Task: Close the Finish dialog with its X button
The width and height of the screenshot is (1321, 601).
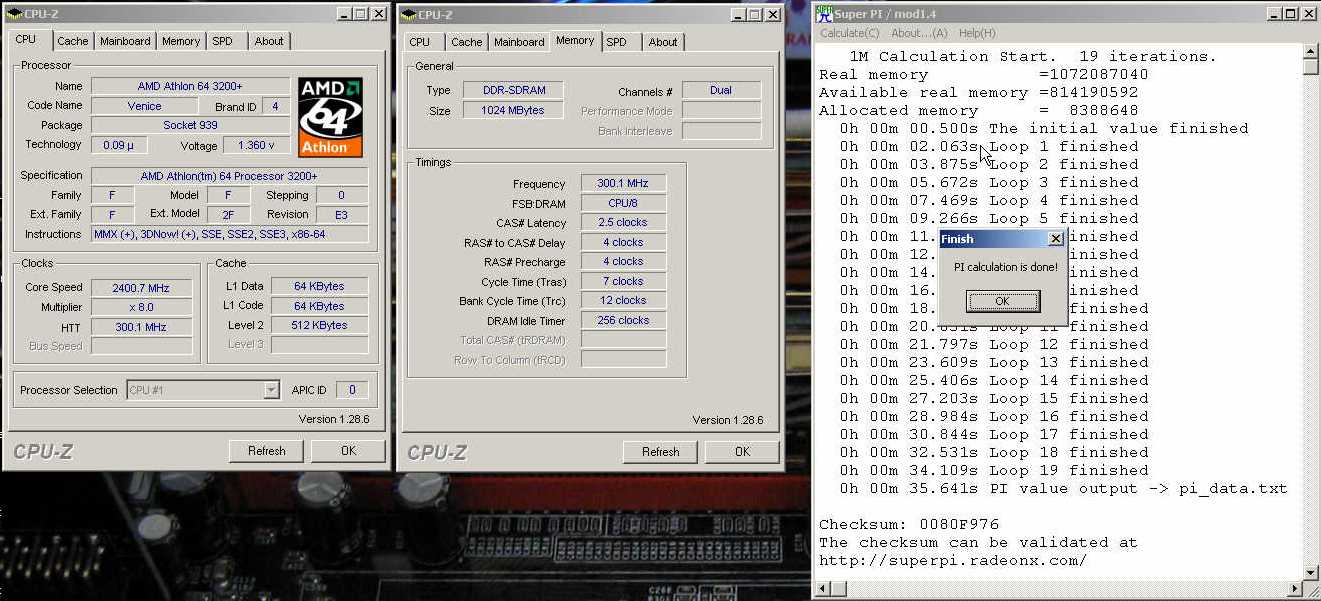Action: [x=1055, y=239]
